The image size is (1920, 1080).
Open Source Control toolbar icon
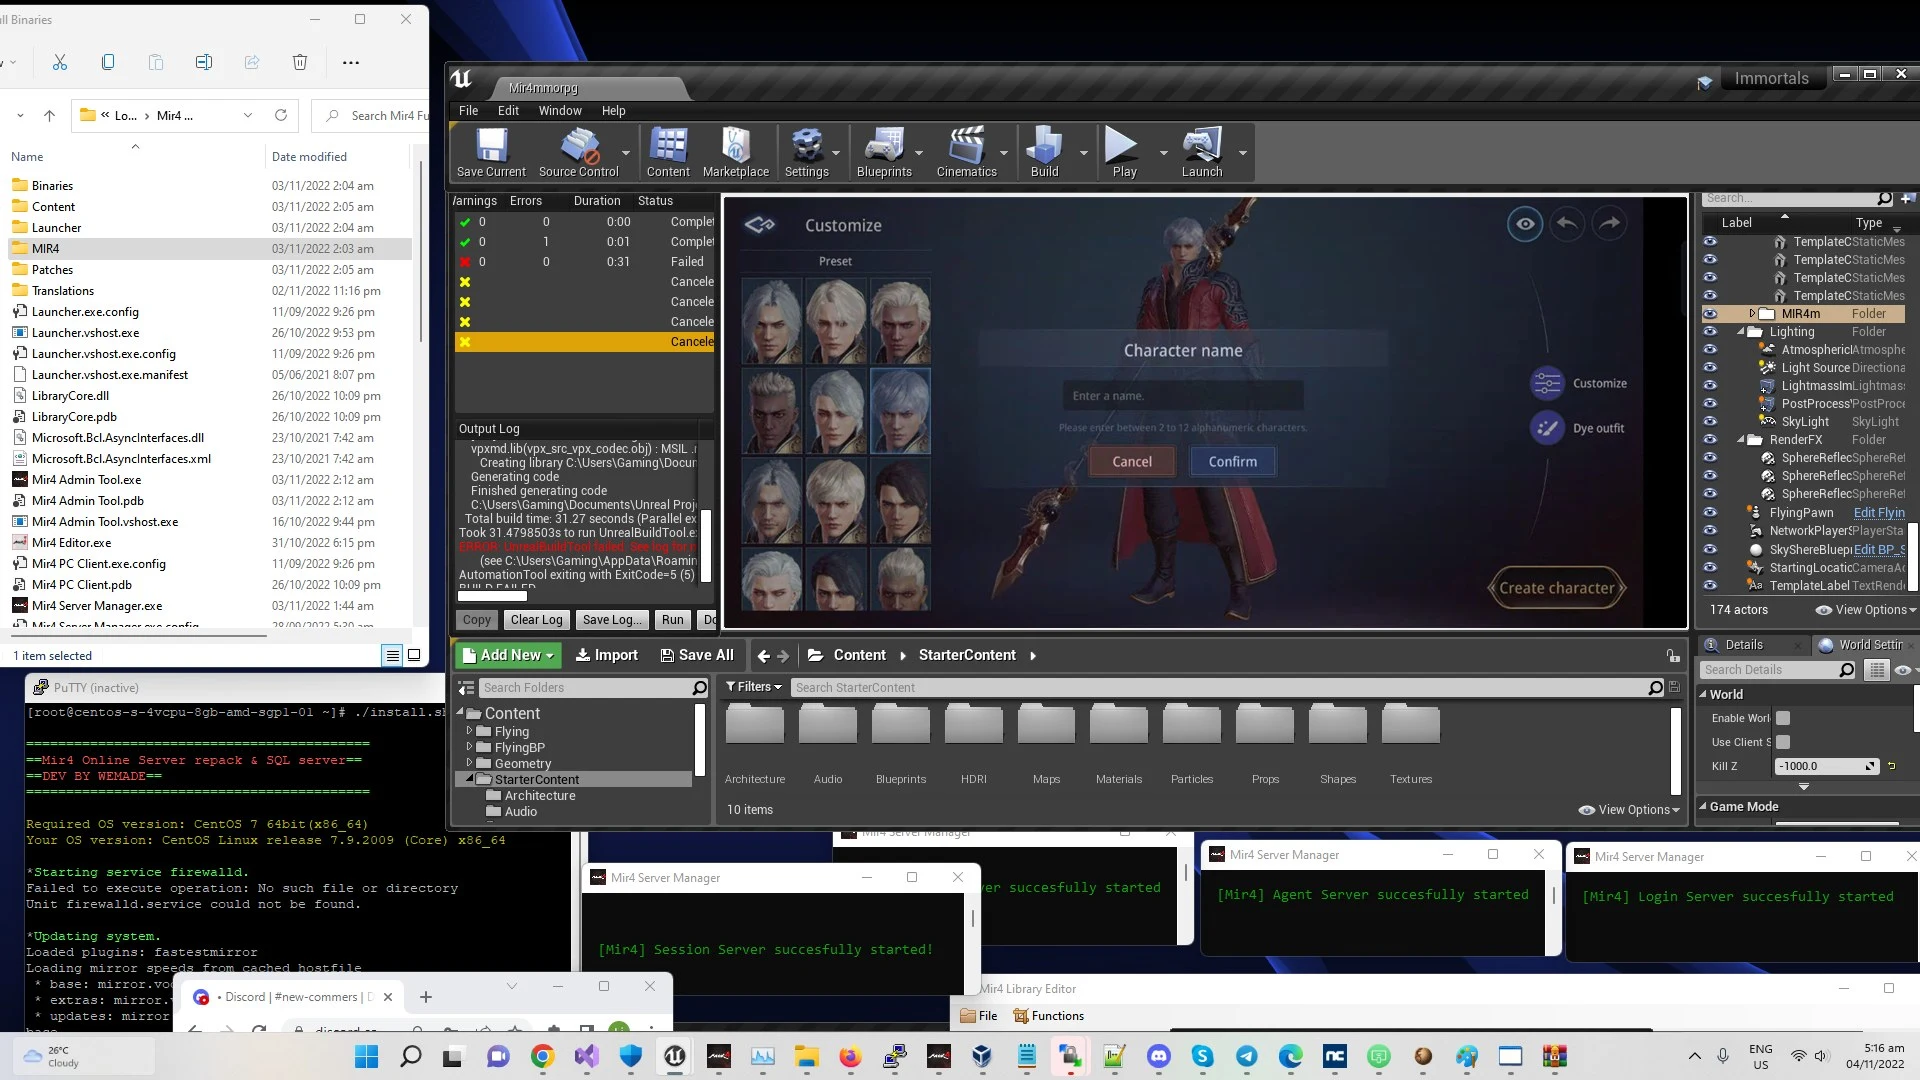click(578, 152)
